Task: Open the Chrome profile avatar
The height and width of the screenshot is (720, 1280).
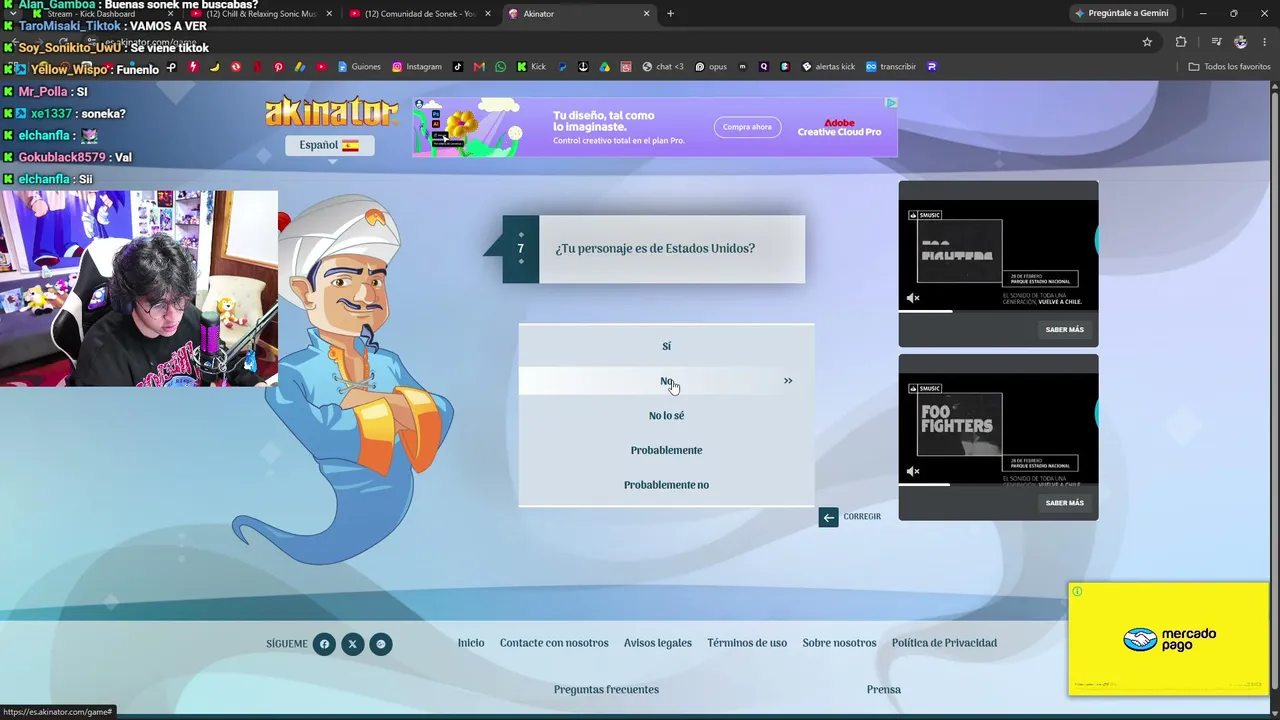Action: coord(1241,42)
